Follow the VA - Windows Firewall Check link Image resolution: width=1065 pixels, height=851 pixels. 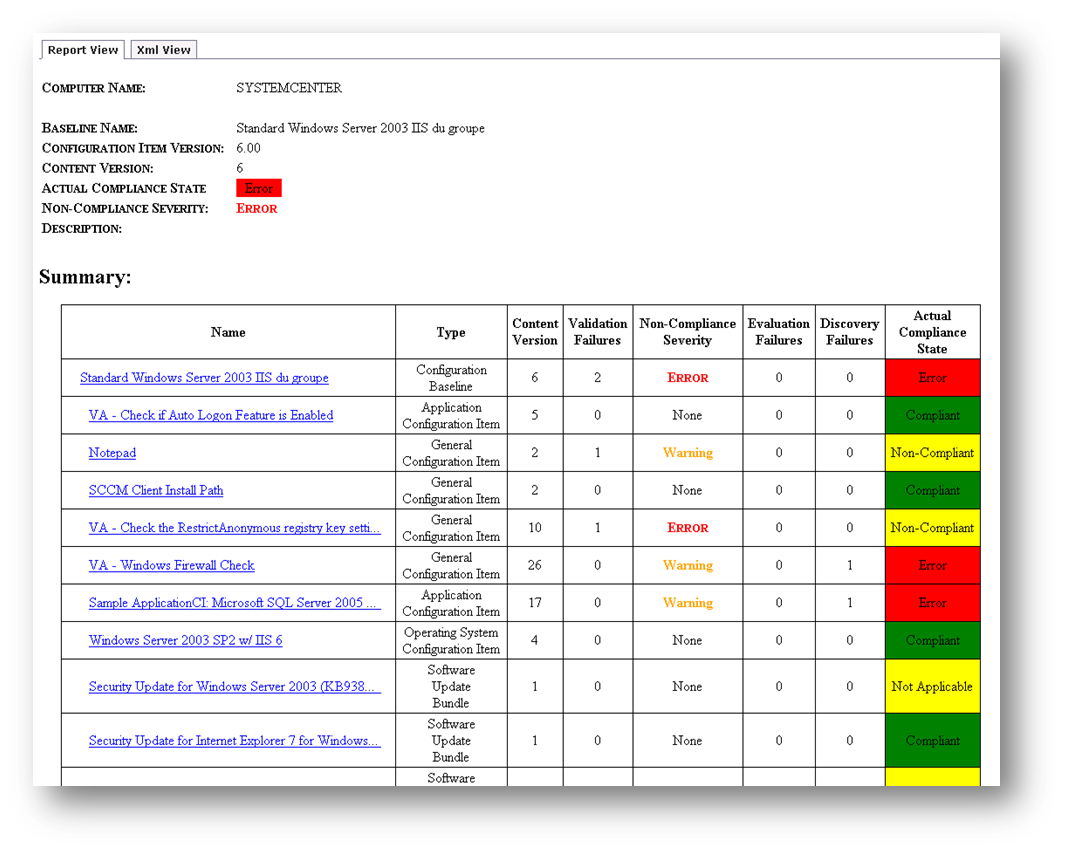tap(171, 565)
